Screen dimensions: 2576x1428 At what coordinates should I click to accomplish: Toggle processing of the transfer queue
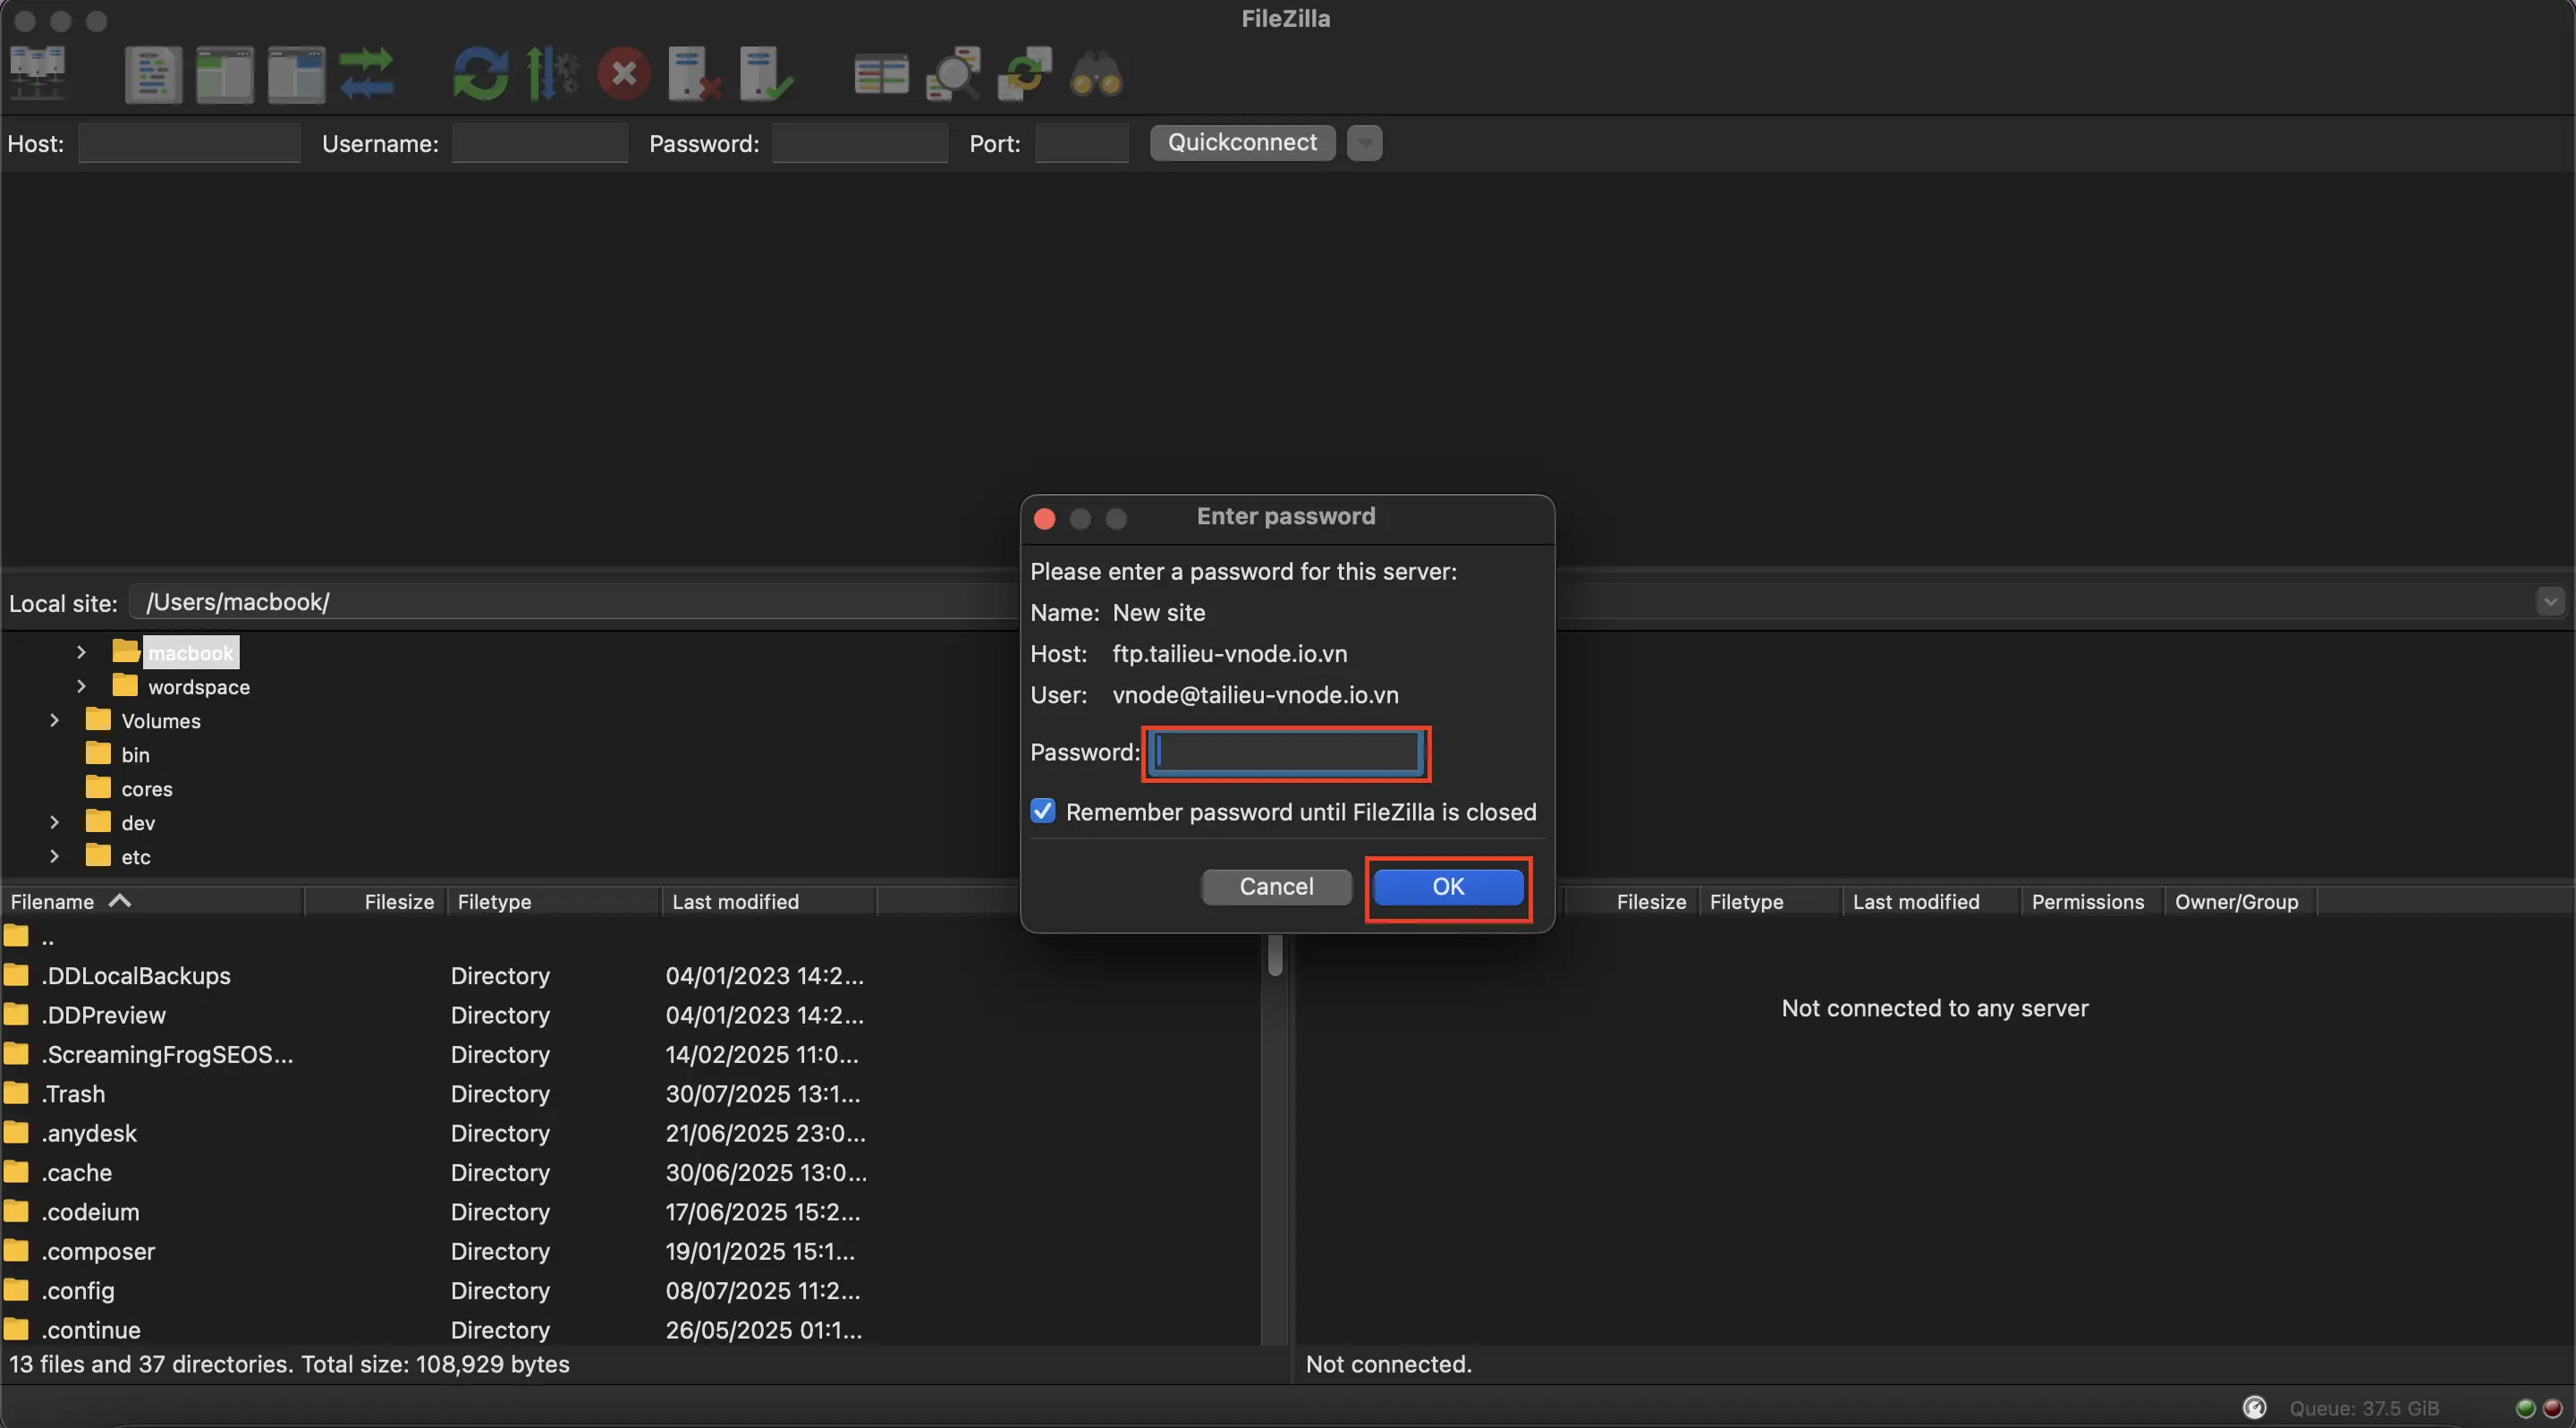(x=552, y=74)
